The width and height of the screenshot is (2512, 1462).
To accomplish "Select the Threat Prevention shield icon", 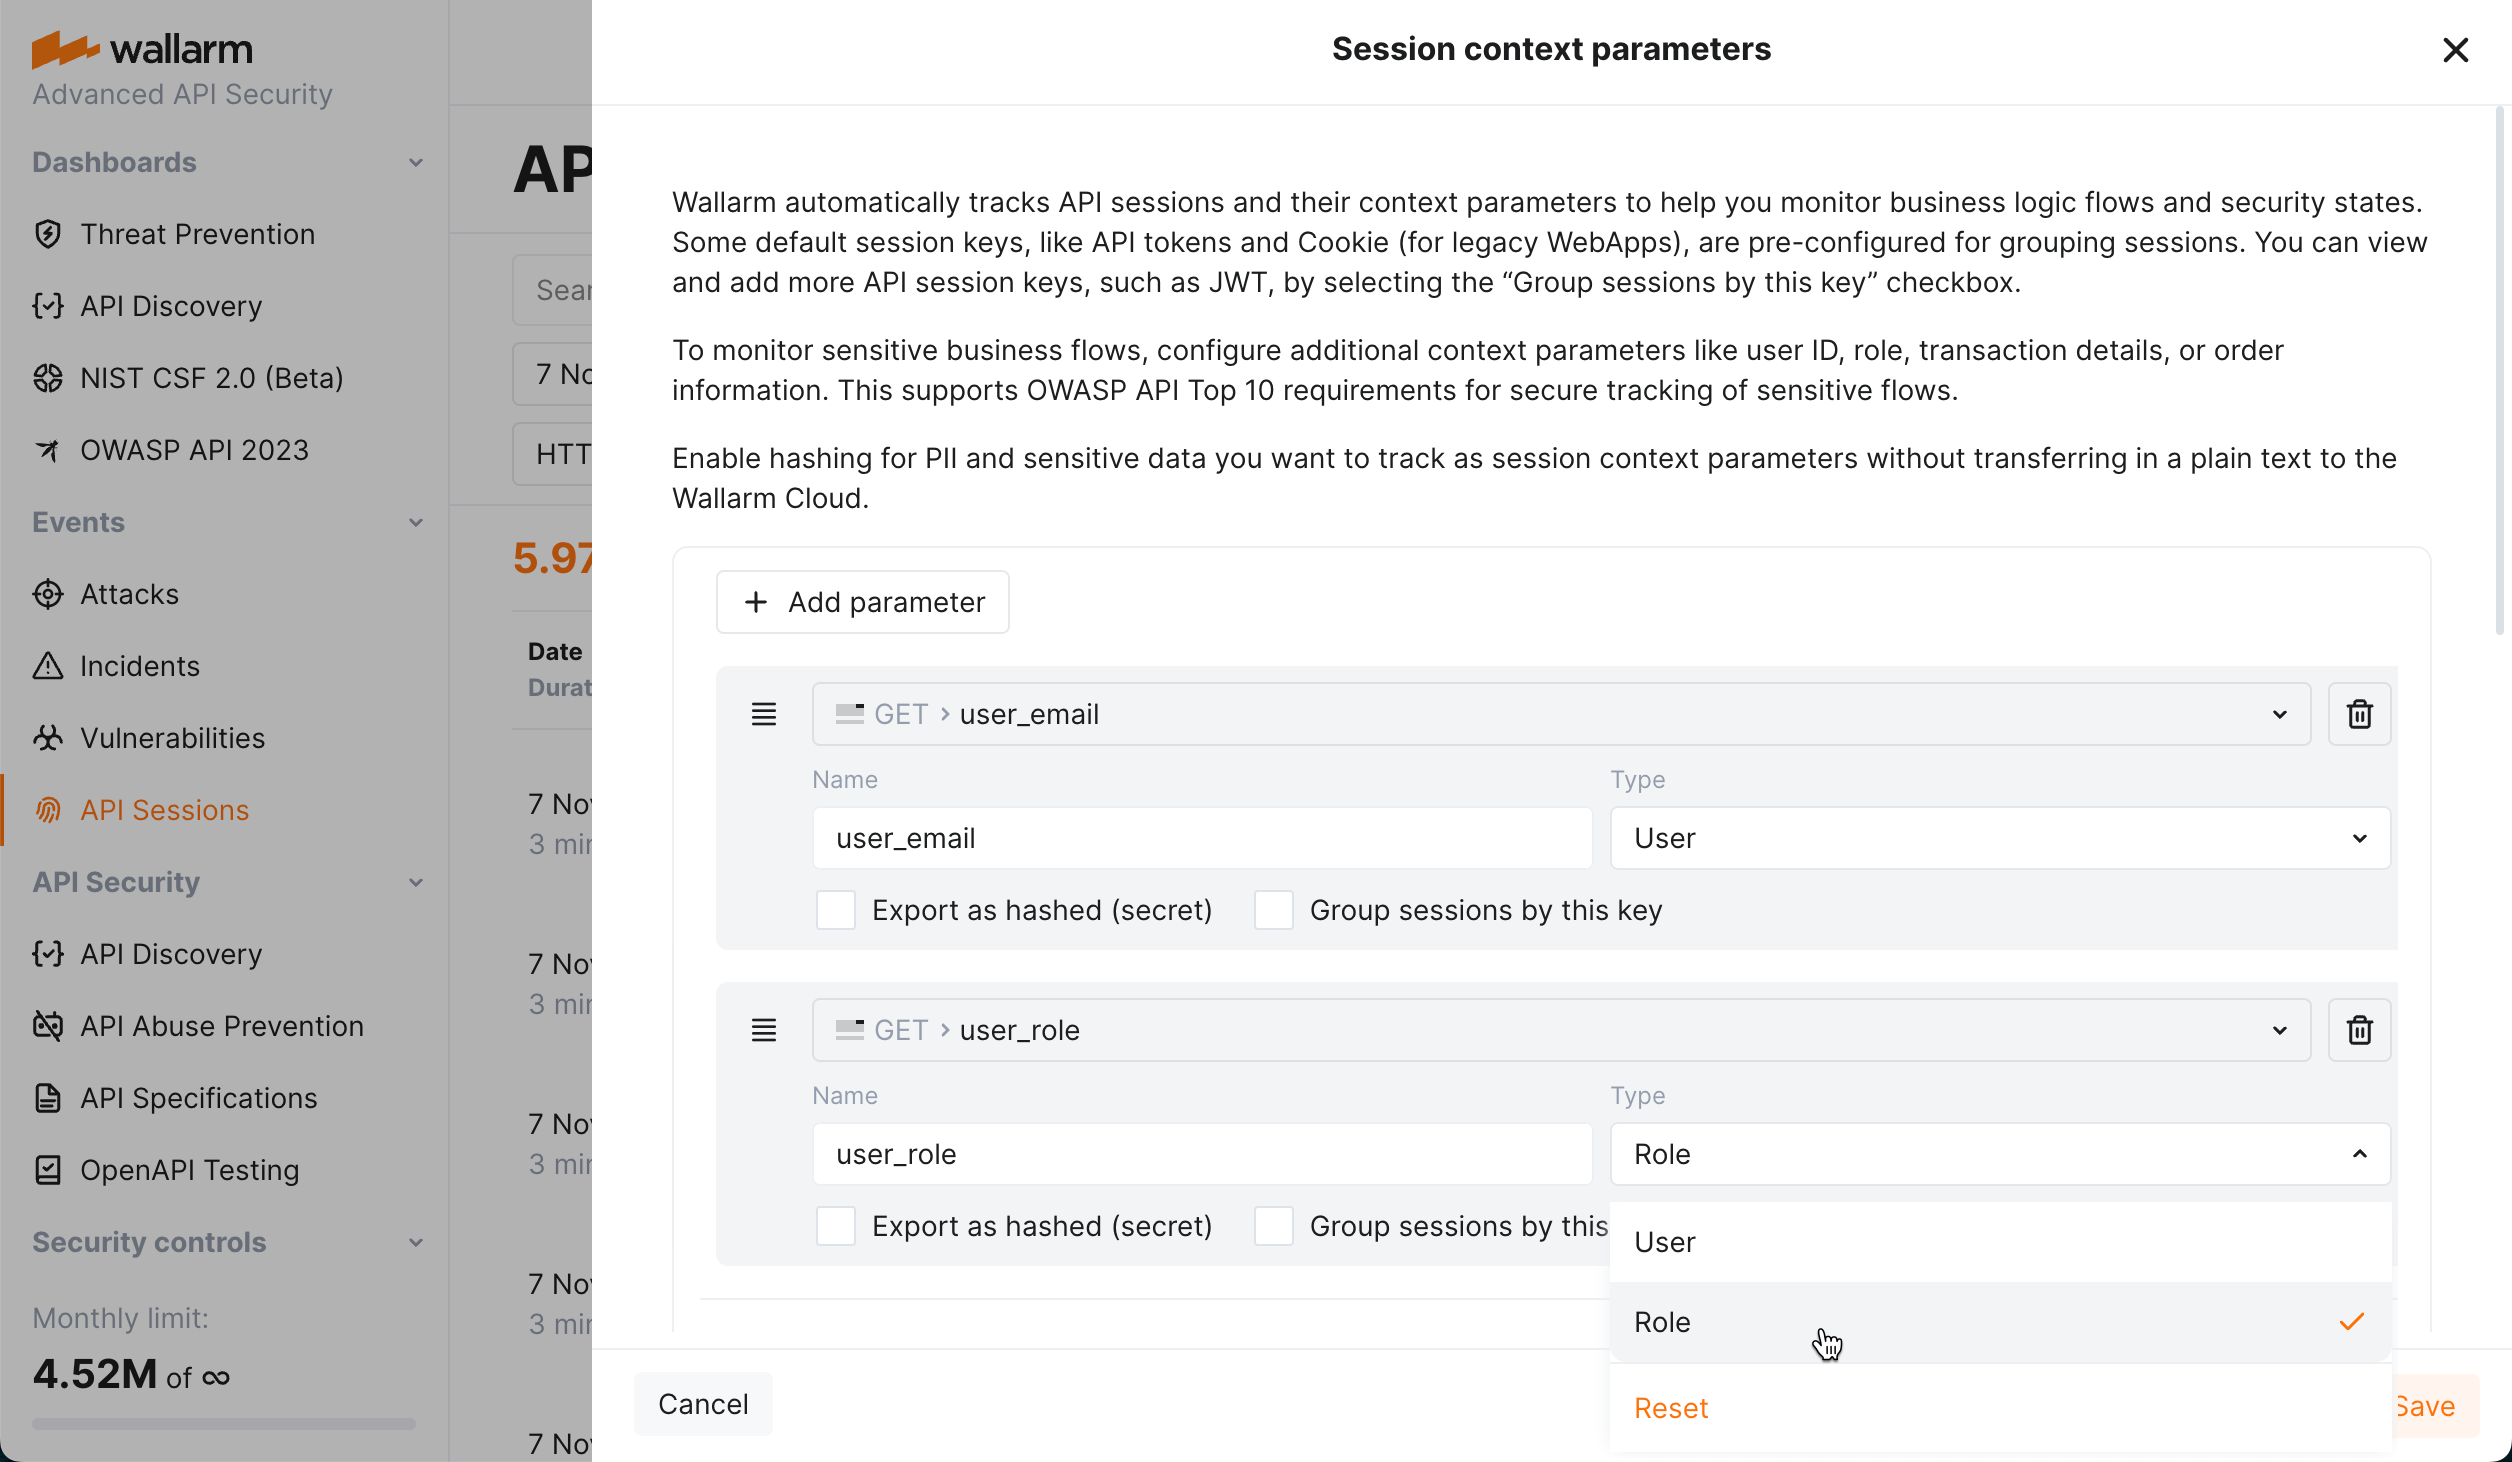I will tap(48, 233).
